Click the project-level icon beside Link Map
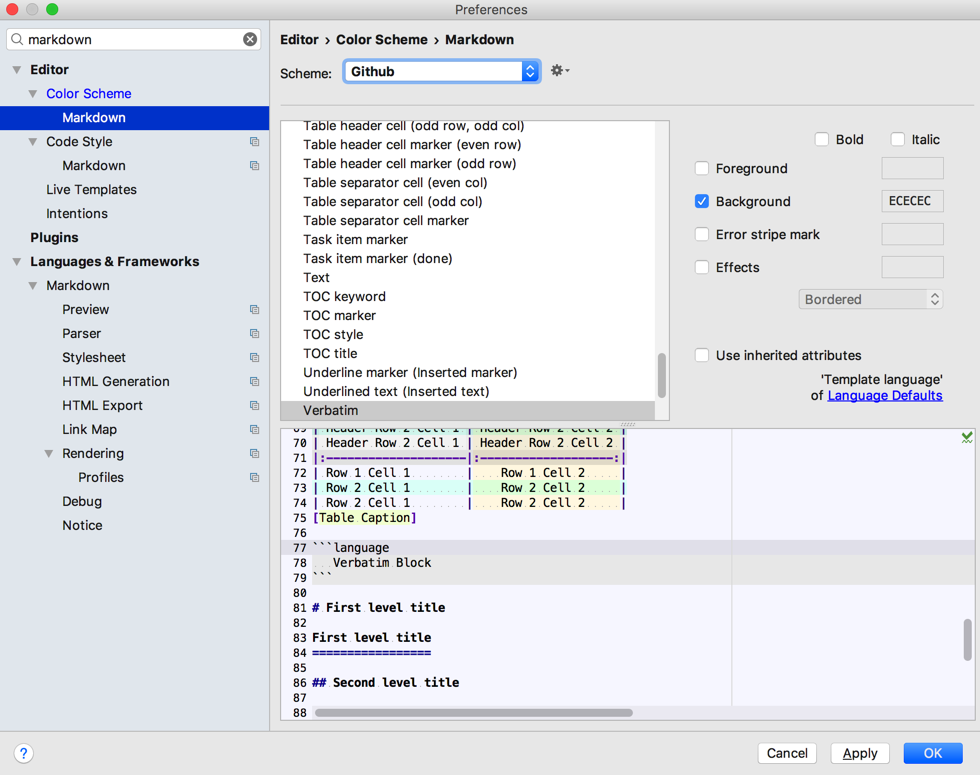 pos(254,430)
